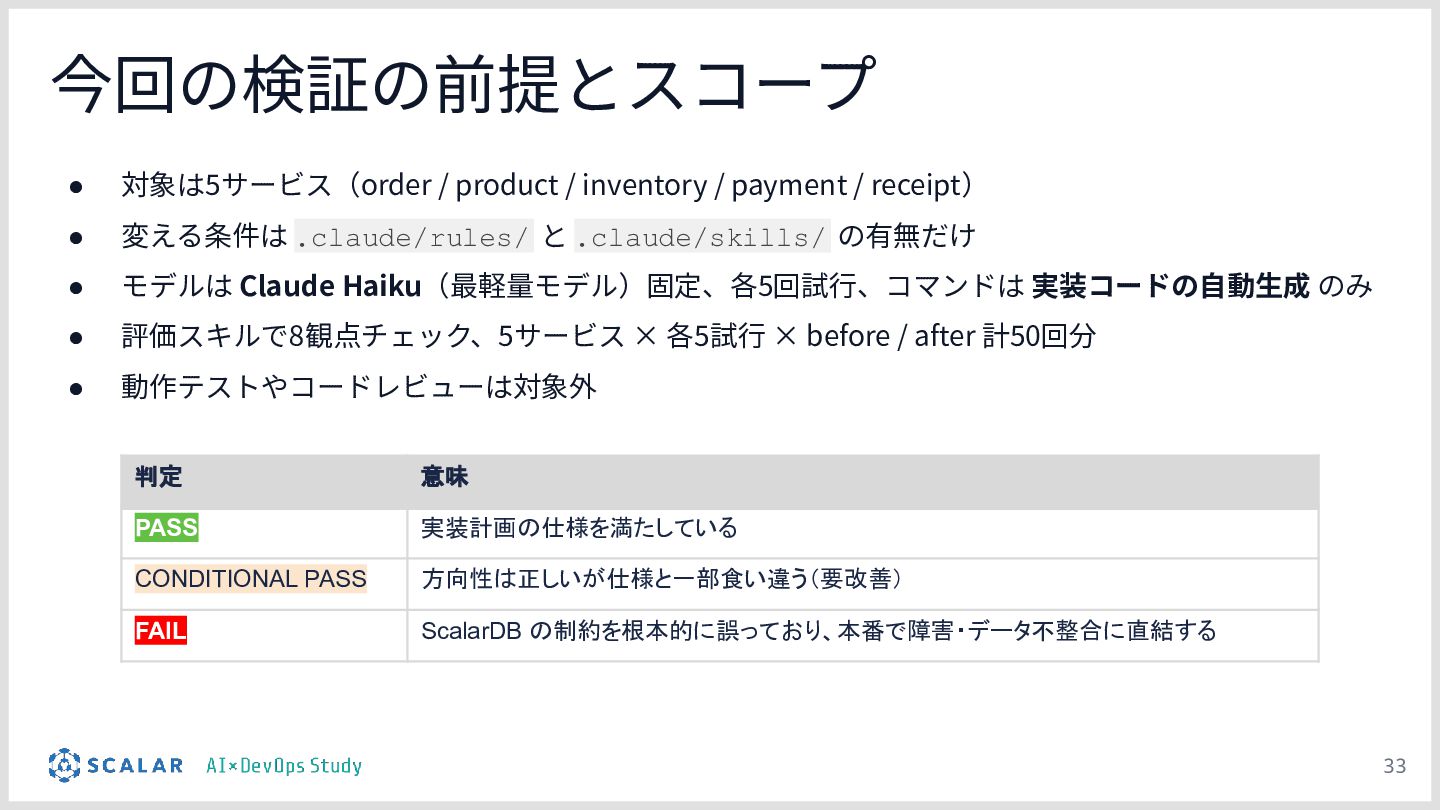
Task: Click the last bullet about 動作テスト
Action: click(359, 387)
